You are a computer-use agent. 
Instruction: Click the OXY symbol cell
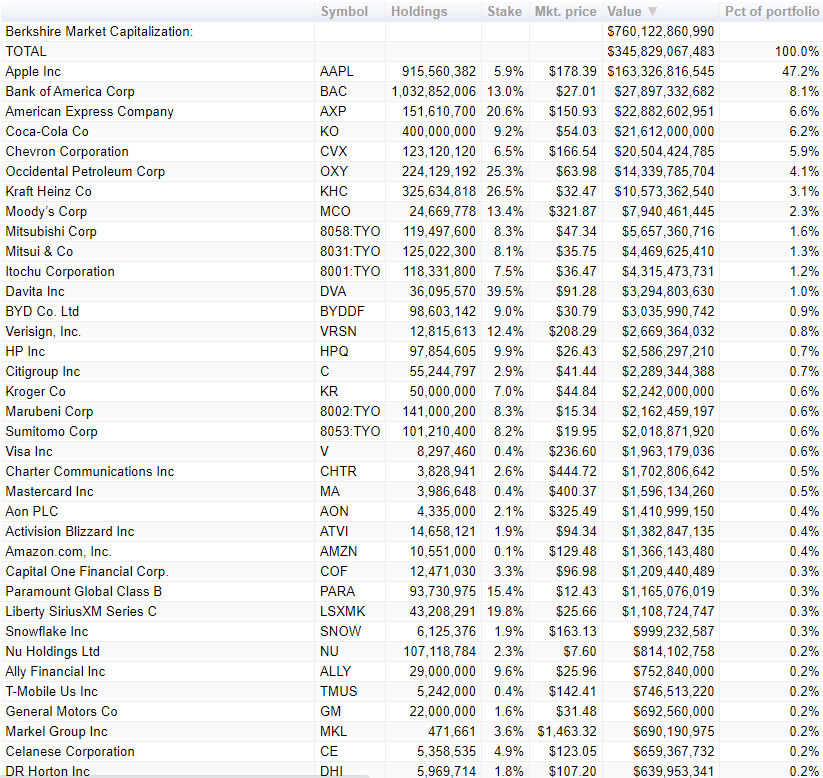pyautogui.click(x=334, y=171)
